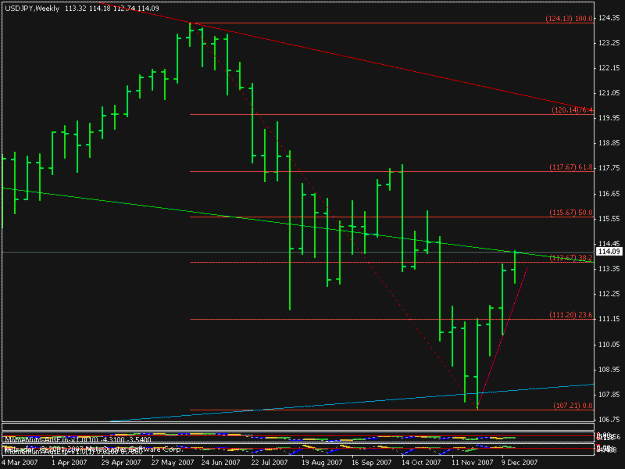Screen dimensions: 625x469
Task: Click the (124.13) 100.0 Fibonacci label
Action: (x=569, y=18)
